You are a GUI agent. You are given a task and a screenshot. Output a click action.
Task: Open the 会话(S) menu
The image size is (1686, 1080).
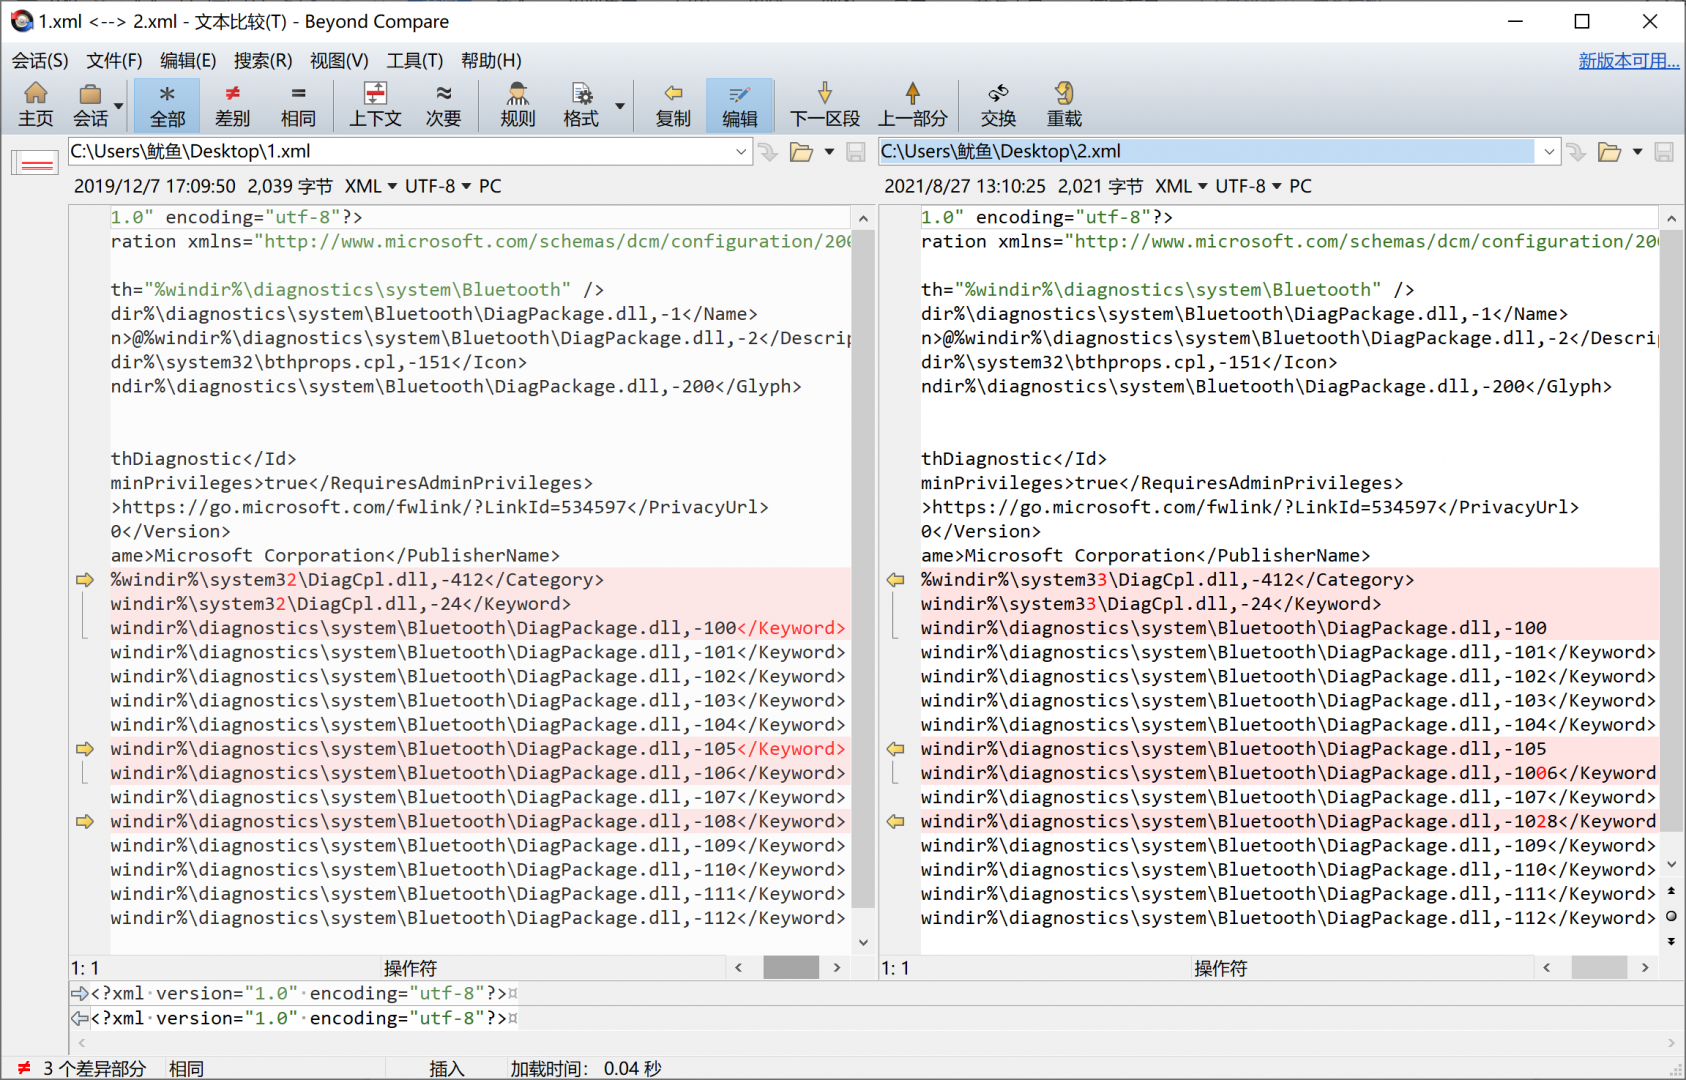tap(40, 61)
